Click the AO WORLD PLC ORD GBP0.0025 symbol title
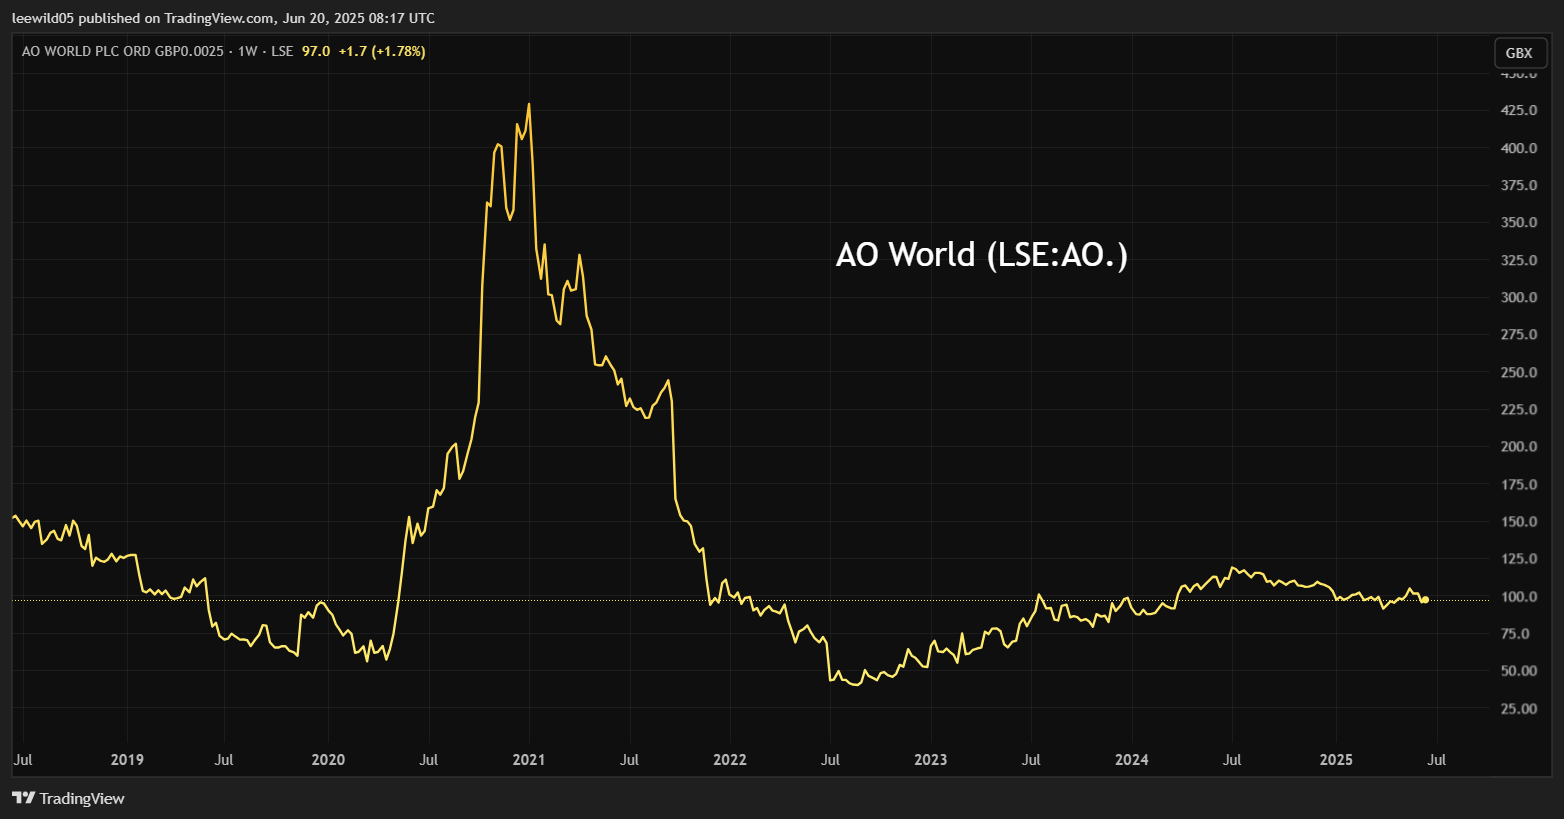 [x=123, y=51]
